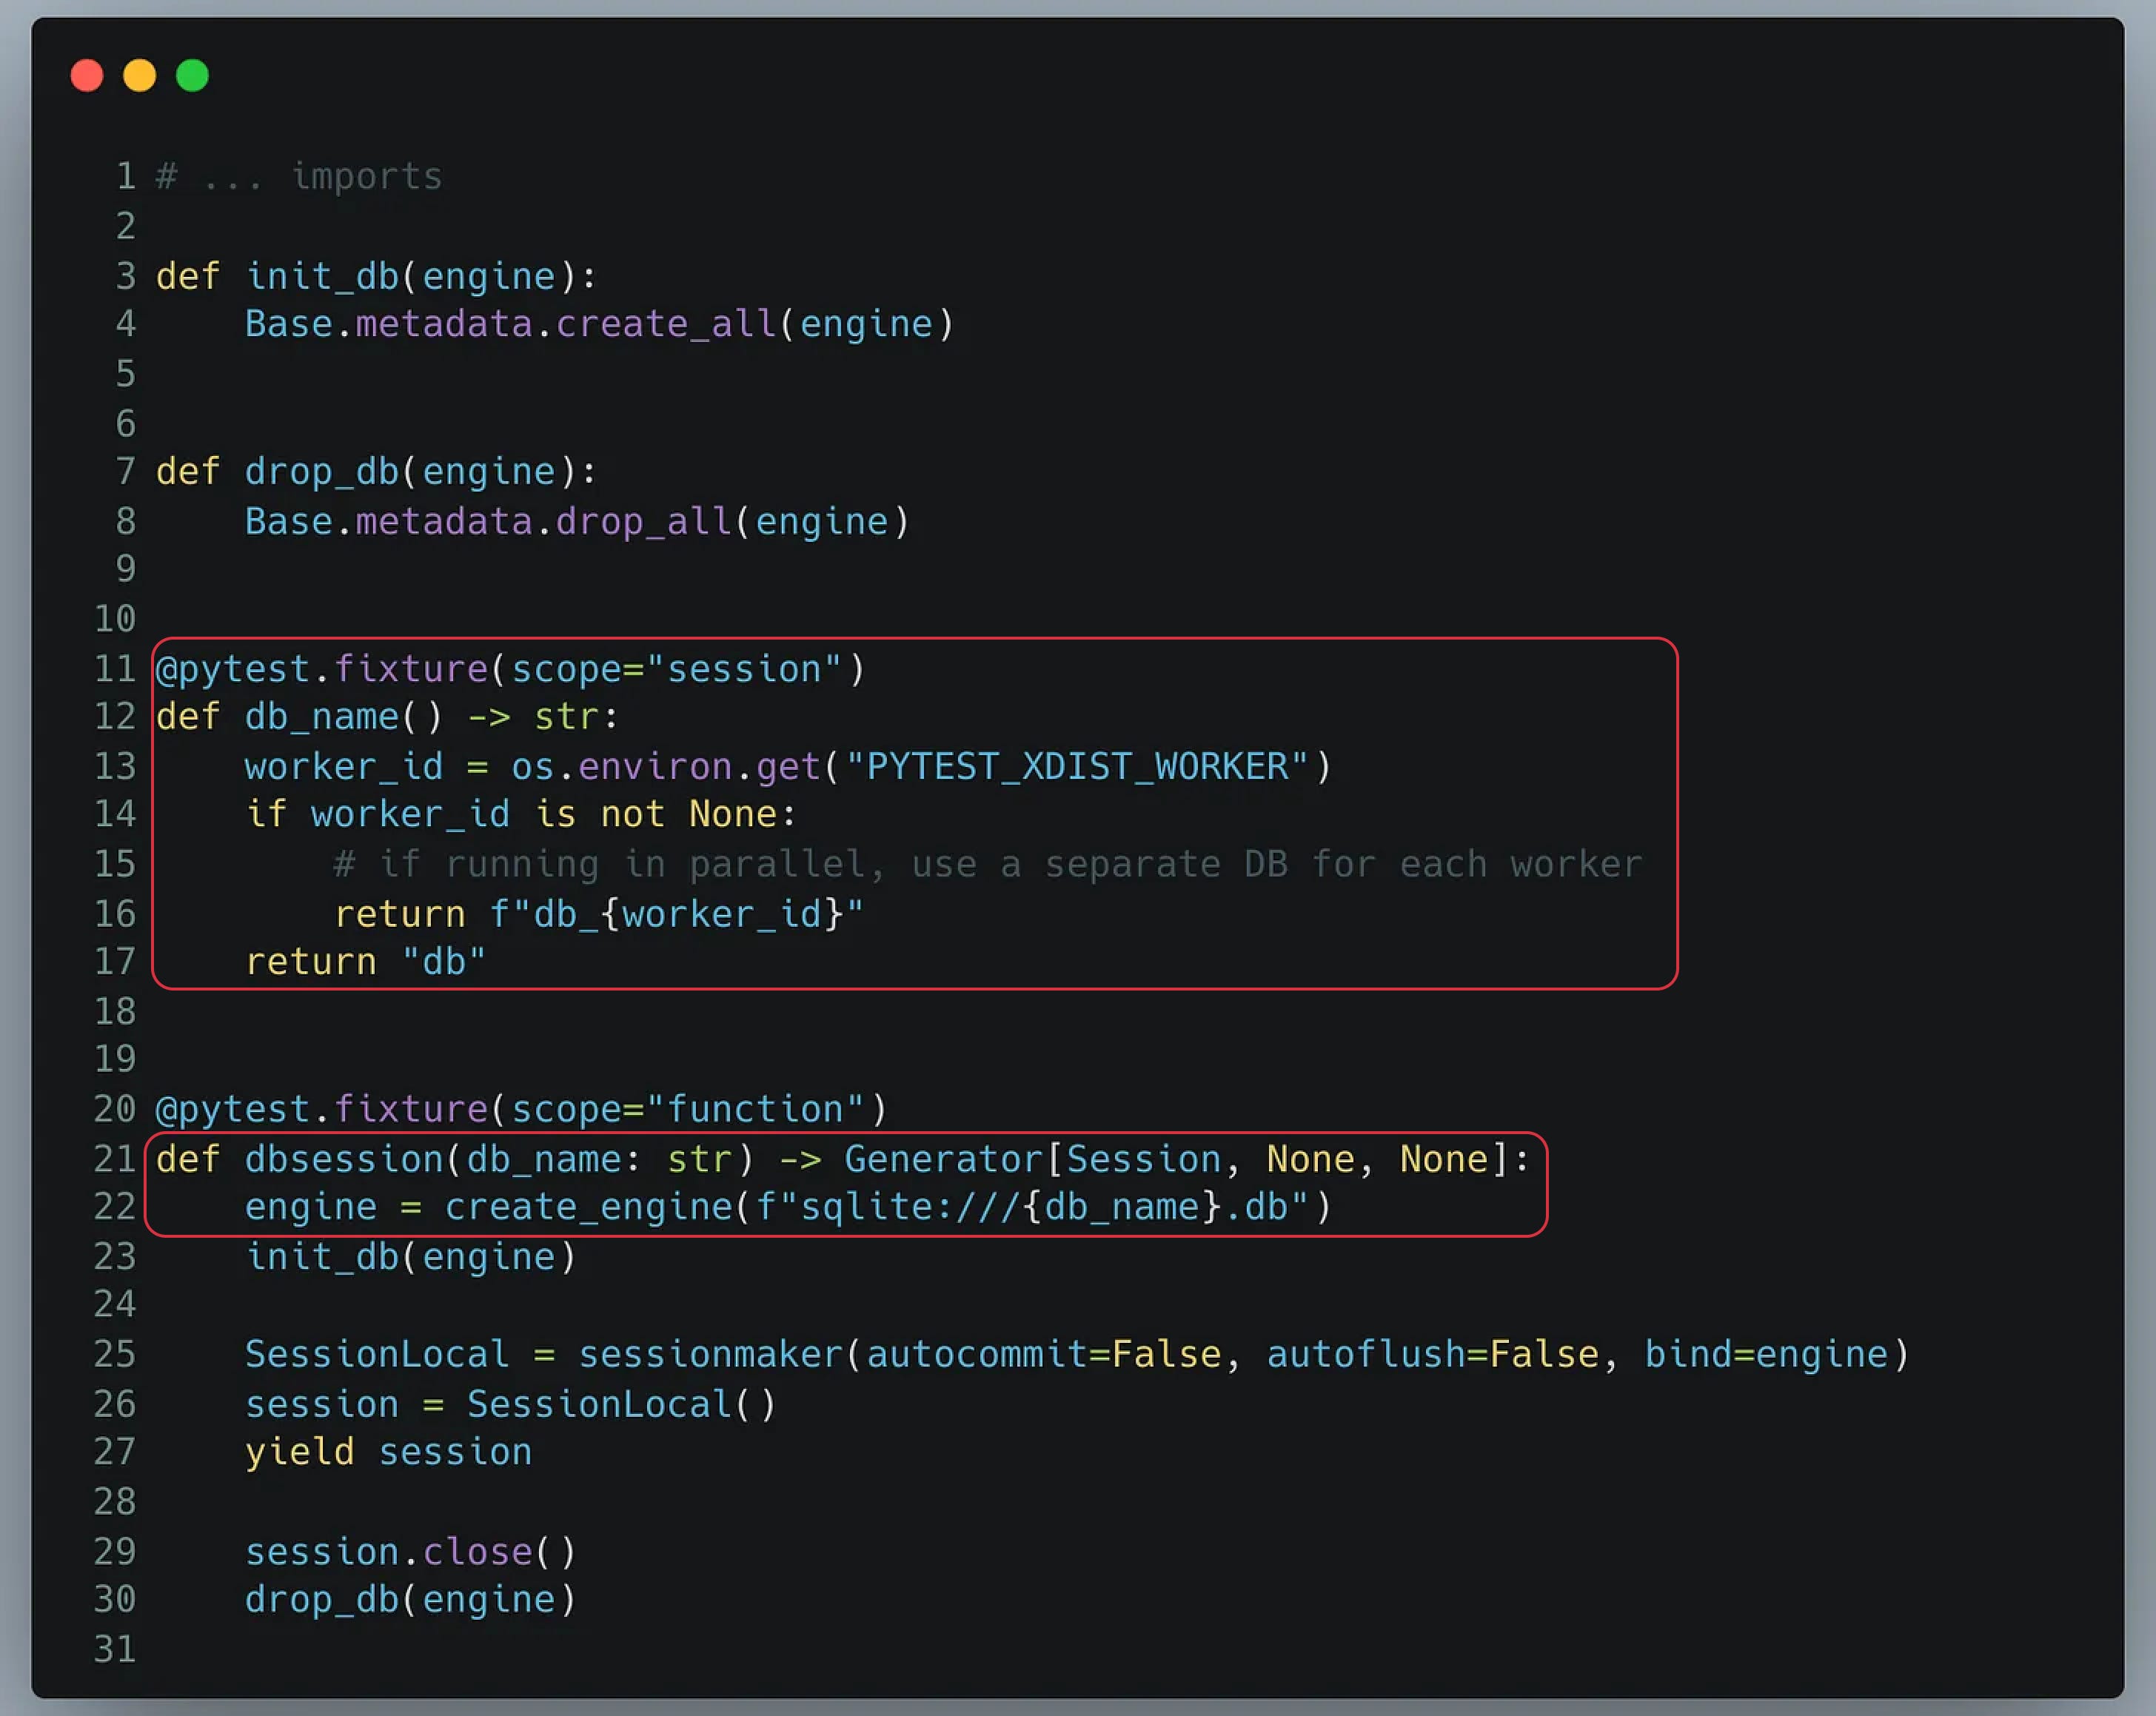Click line number 31 in gutter
This screenshot has width=2156, height=1716.
115,1649
